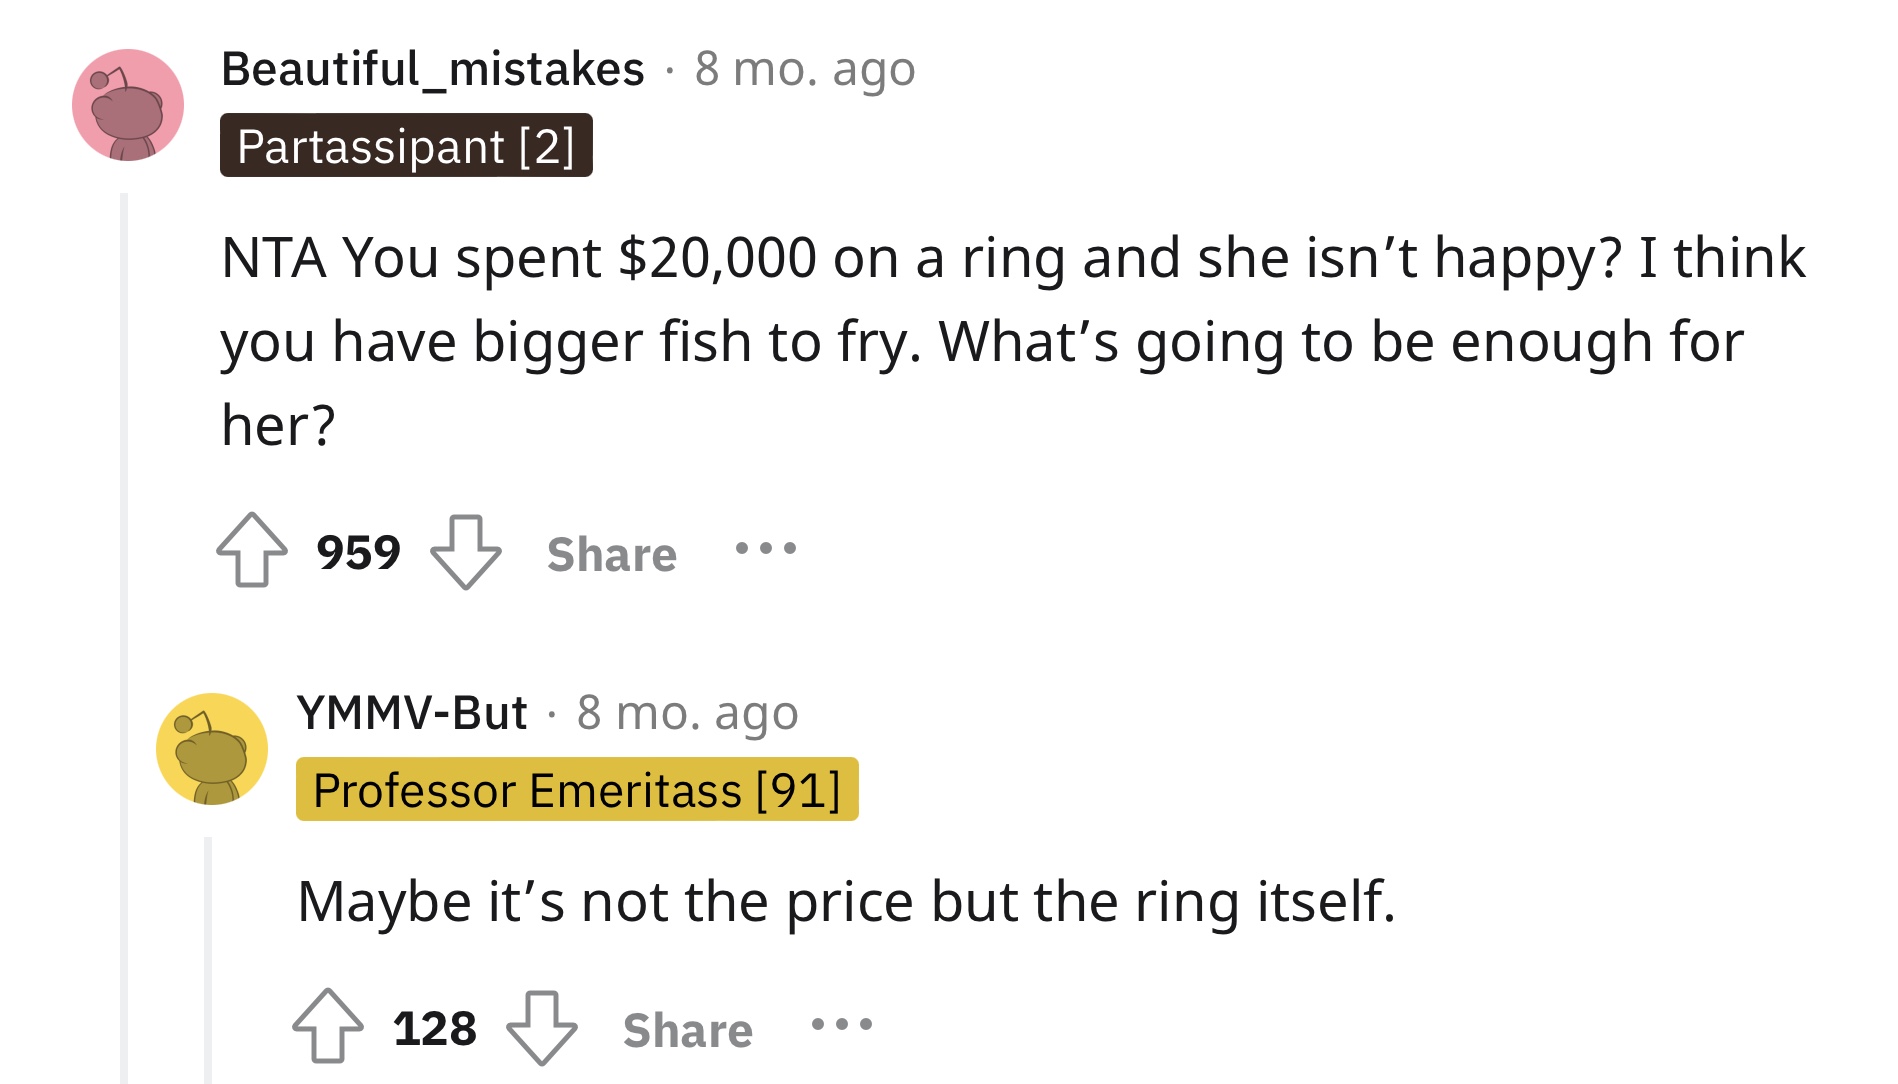Share the Beautiful_mistakes comment

tap(612, 554)
